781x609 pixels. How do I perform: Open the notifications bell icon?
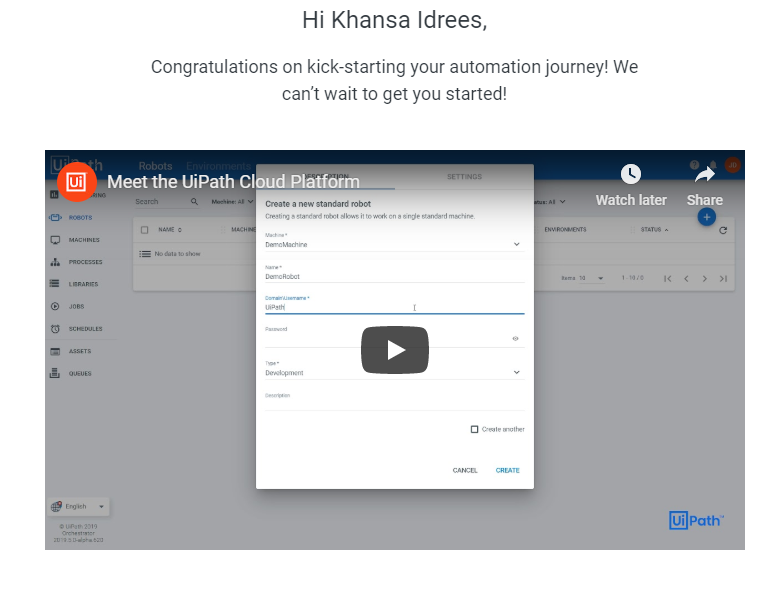click(713, 165)
